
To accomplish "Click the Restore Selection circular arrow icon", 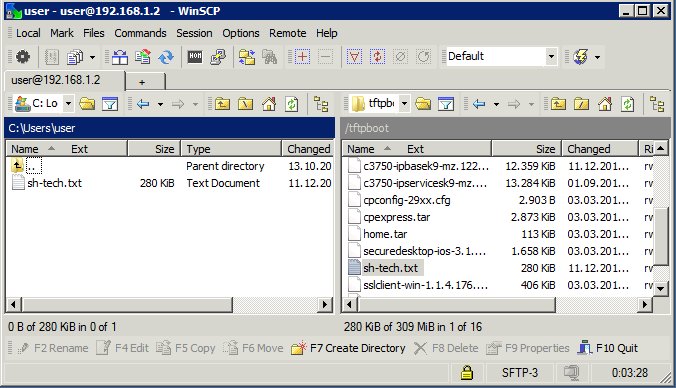I will coord(424,57).
